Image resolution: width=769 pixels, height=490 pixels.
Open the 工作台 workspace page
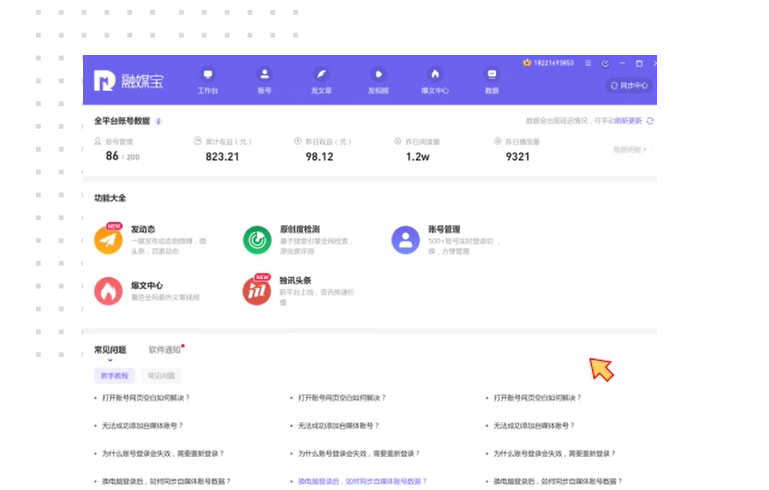click(x=208, y=81)
